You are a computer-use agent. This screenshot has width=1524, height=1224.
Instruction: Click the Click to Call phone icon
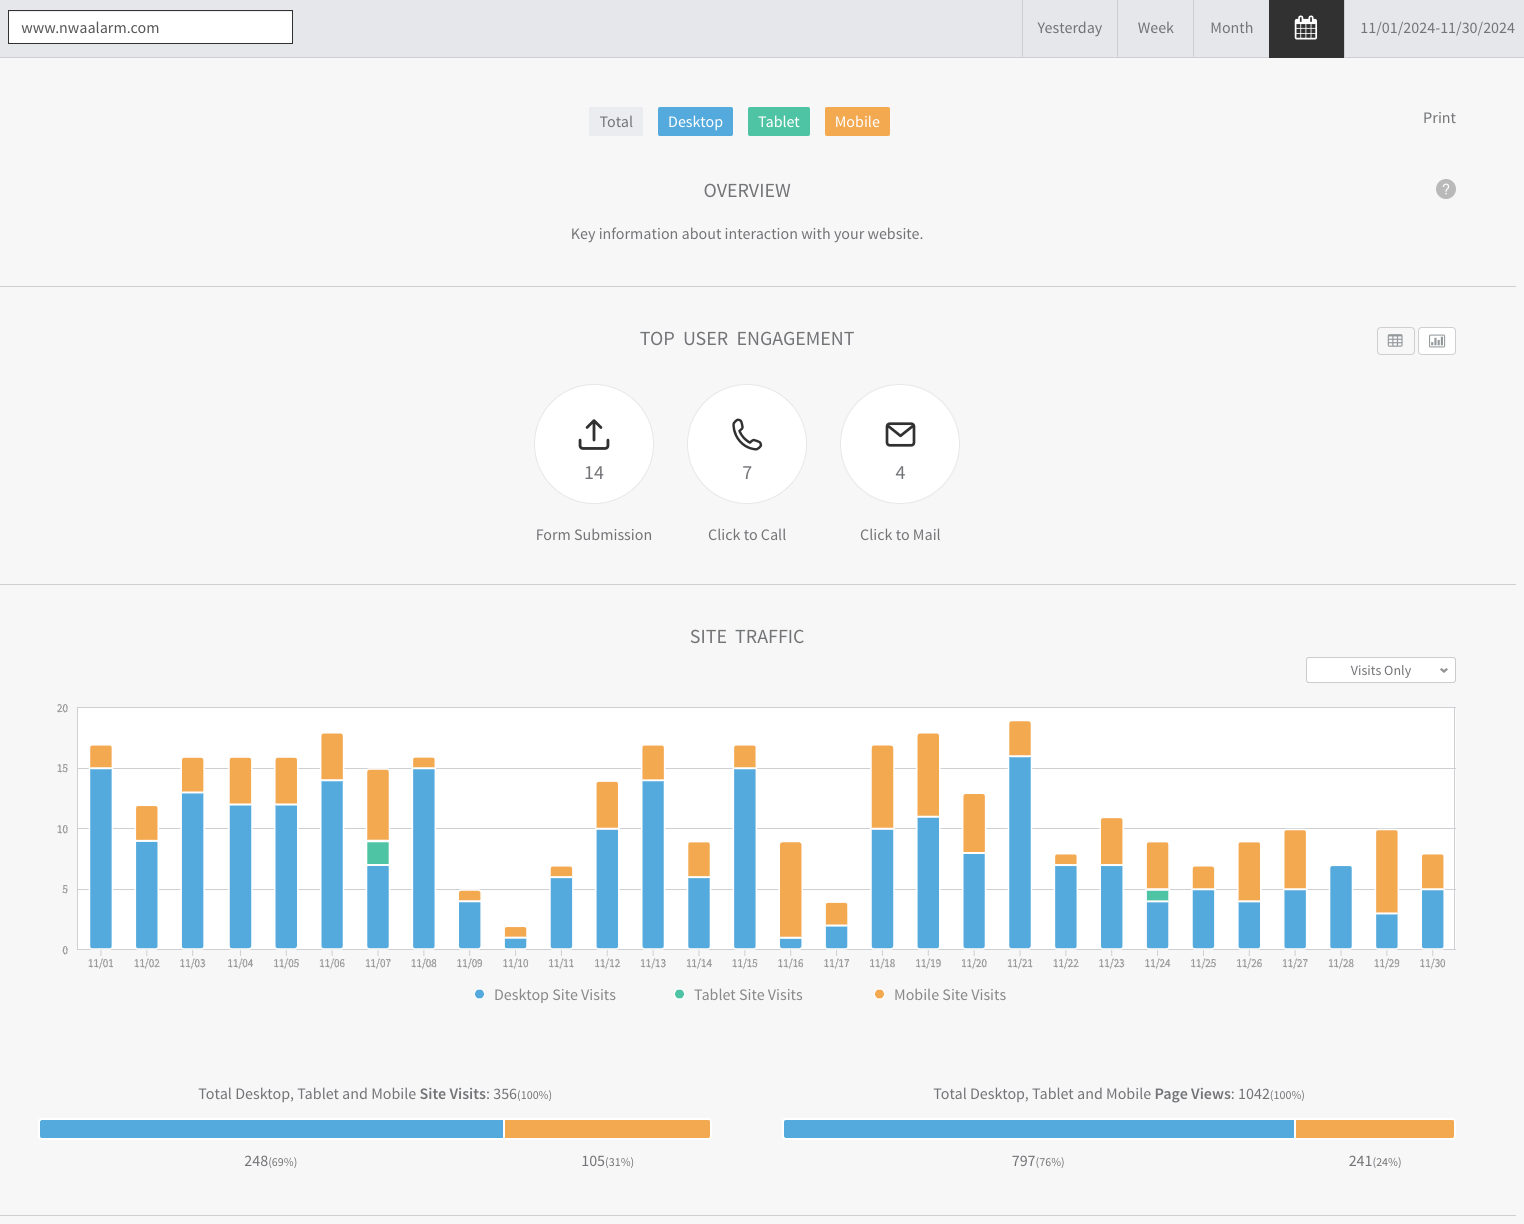746,435
